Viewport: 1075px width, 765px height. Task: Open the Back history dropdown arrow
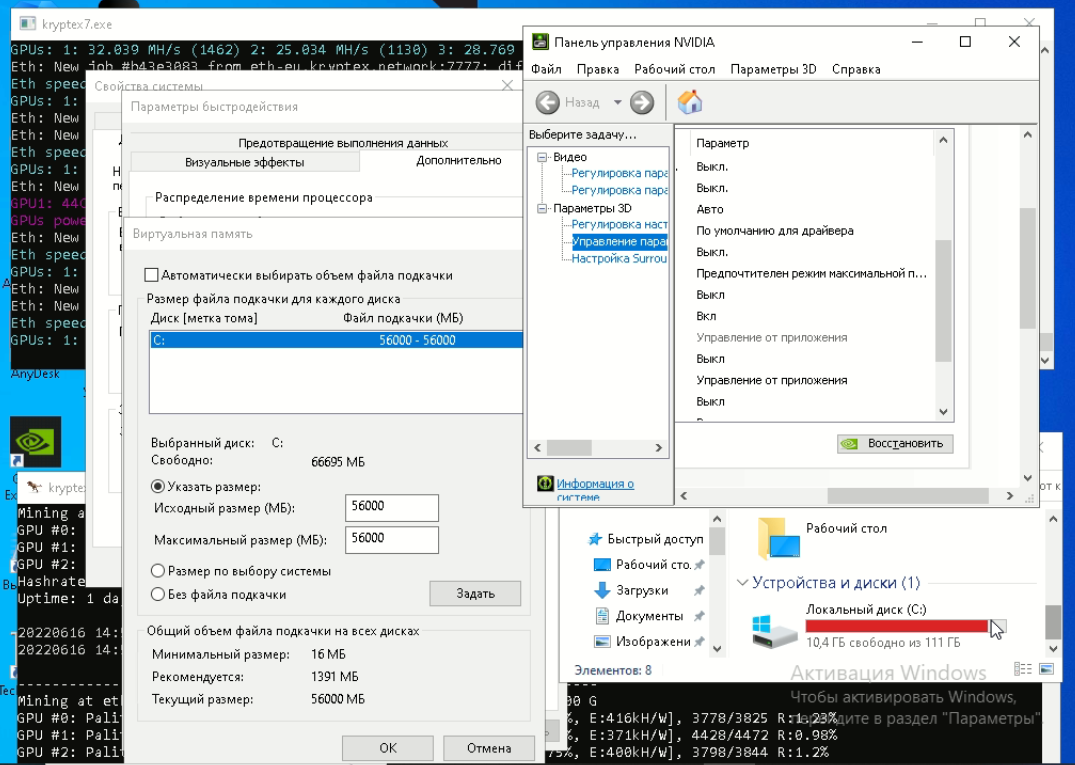(617, 103)
